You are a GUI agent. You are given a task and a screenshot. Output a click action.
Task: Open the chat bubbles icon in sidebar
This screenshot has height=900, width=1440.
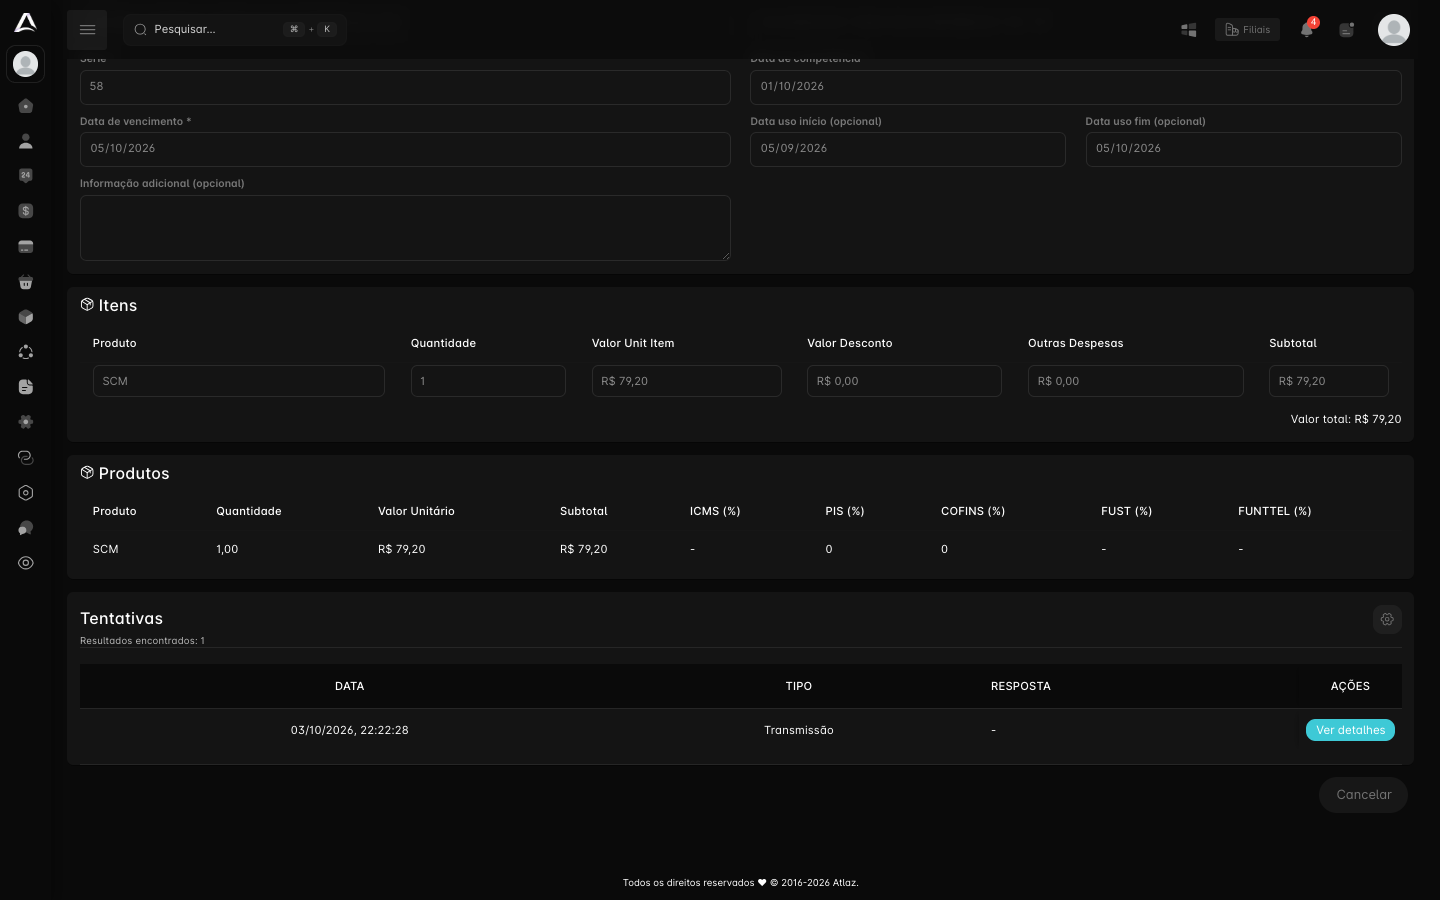[x=26, y=528]
